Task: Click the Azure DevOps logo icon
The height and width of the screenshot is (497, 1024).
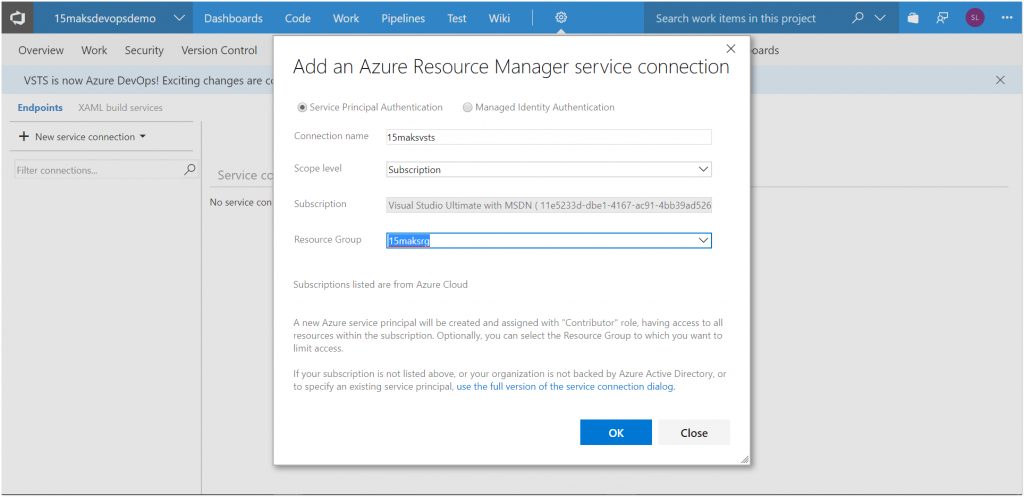Action: point(18,18)
